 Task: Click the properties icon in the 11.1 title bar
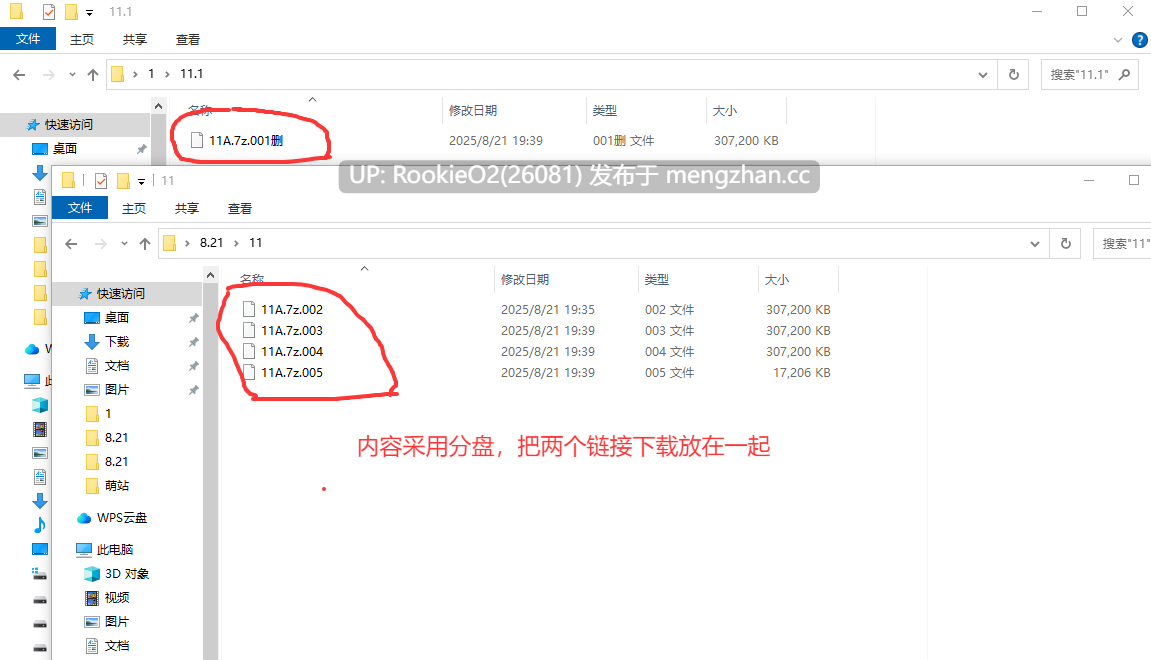[x=48, y=12]
